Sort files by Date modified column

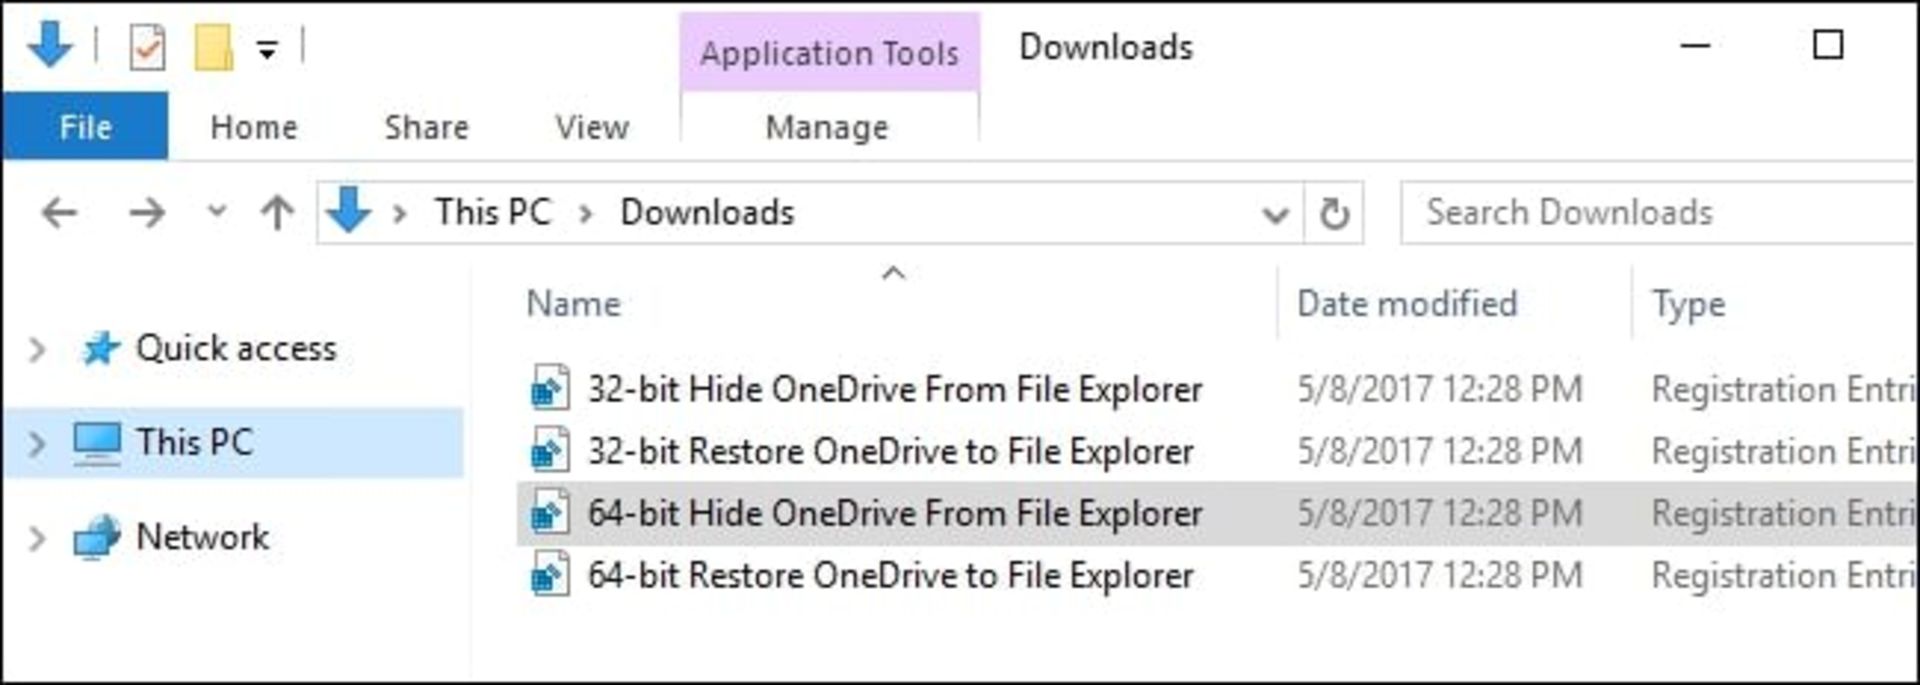click(x=1407, y=304)
